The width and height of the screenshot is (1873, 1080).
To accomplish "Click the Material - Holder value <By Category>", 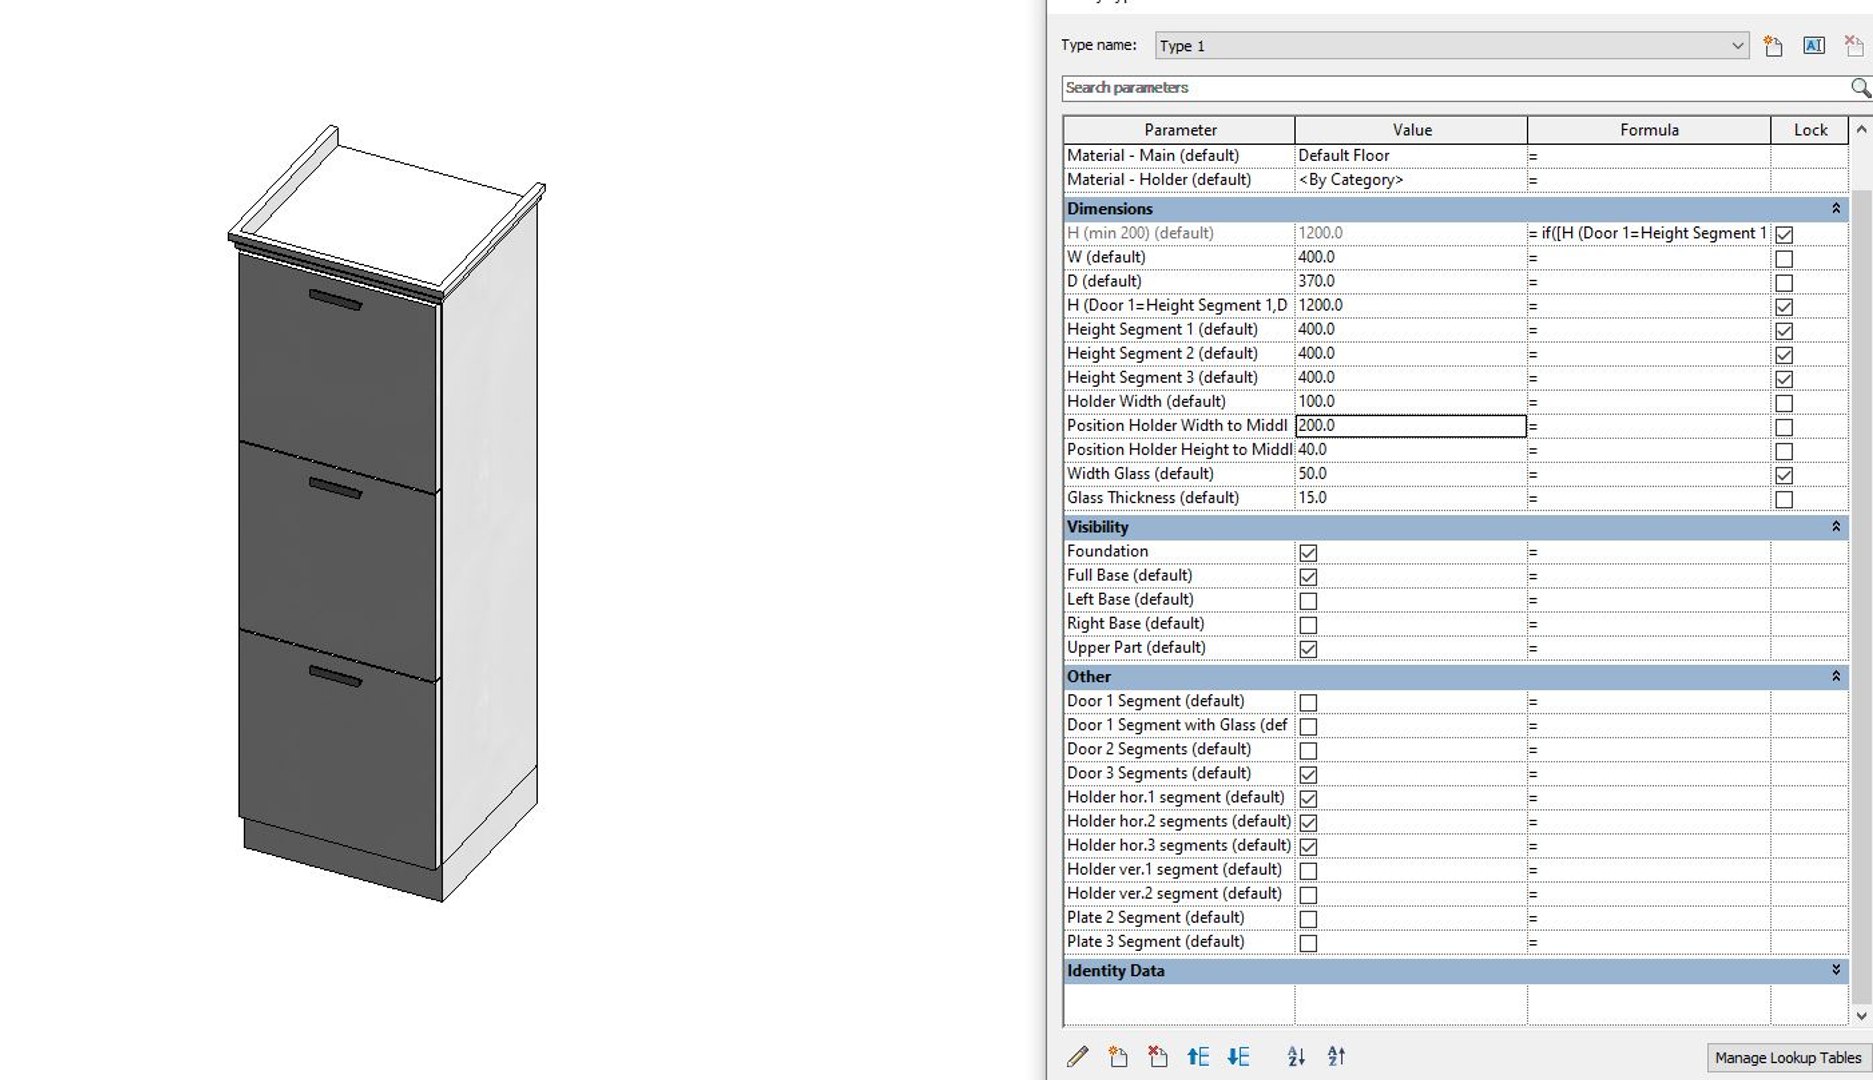I will tap(1411, 179).
